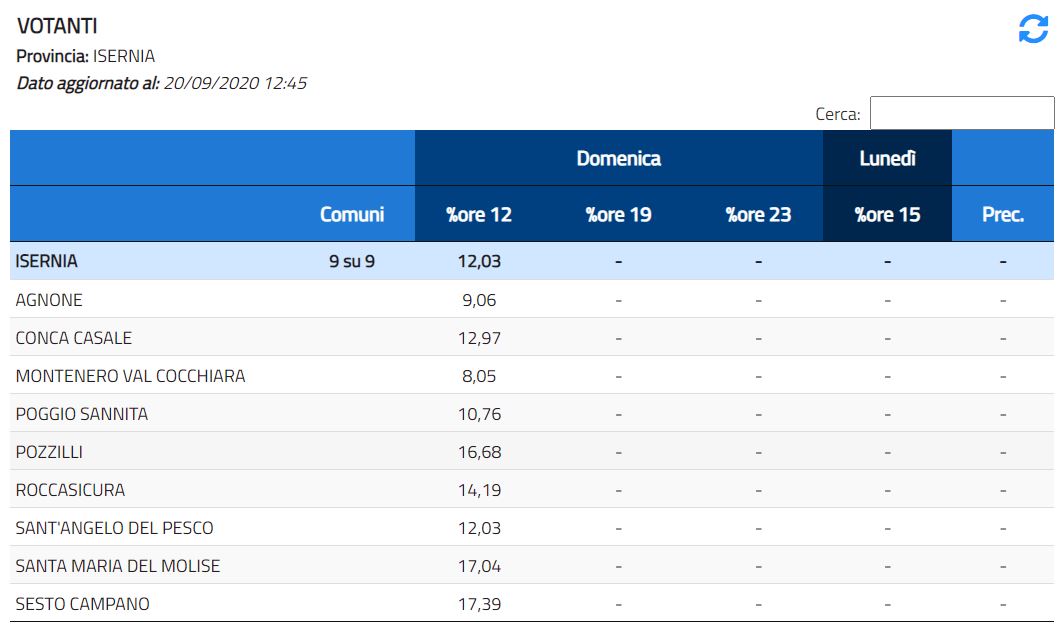Click the update timestamp 20/09/2020 12:45

[235, 83]
